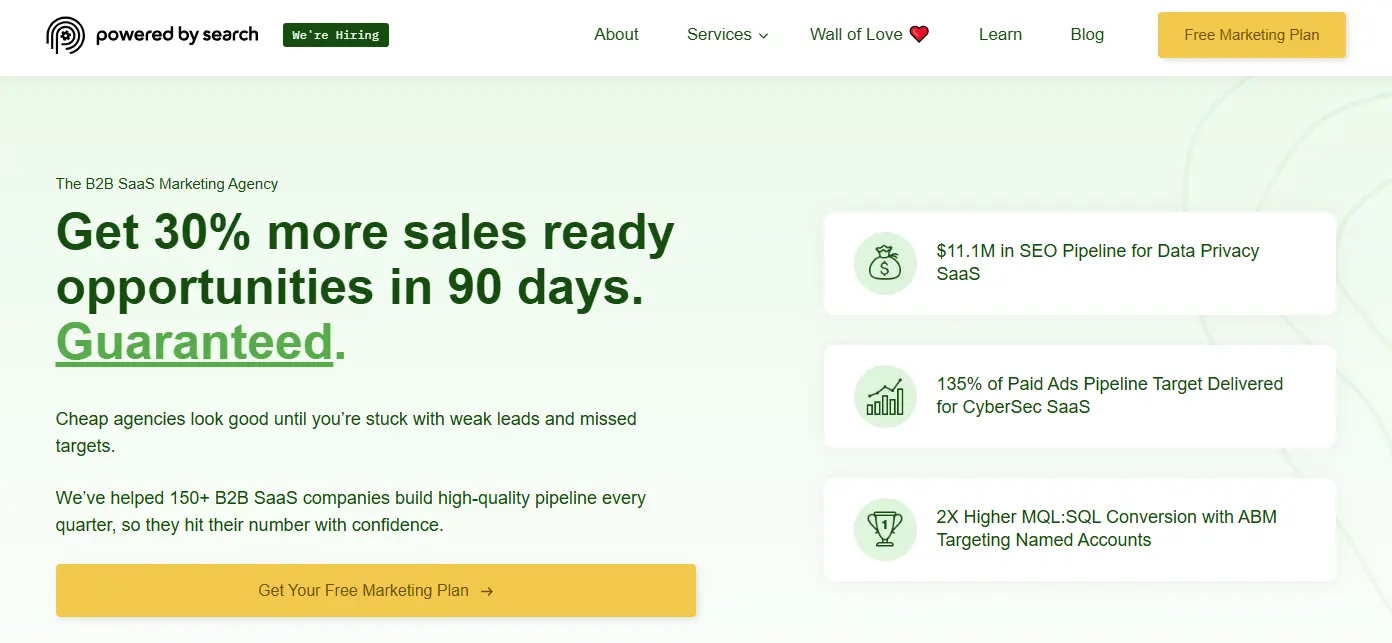Viewport: 1392px width, 643px height.
Task: Click the heart icon beside Wall of Love
Action: coord(919,33)
